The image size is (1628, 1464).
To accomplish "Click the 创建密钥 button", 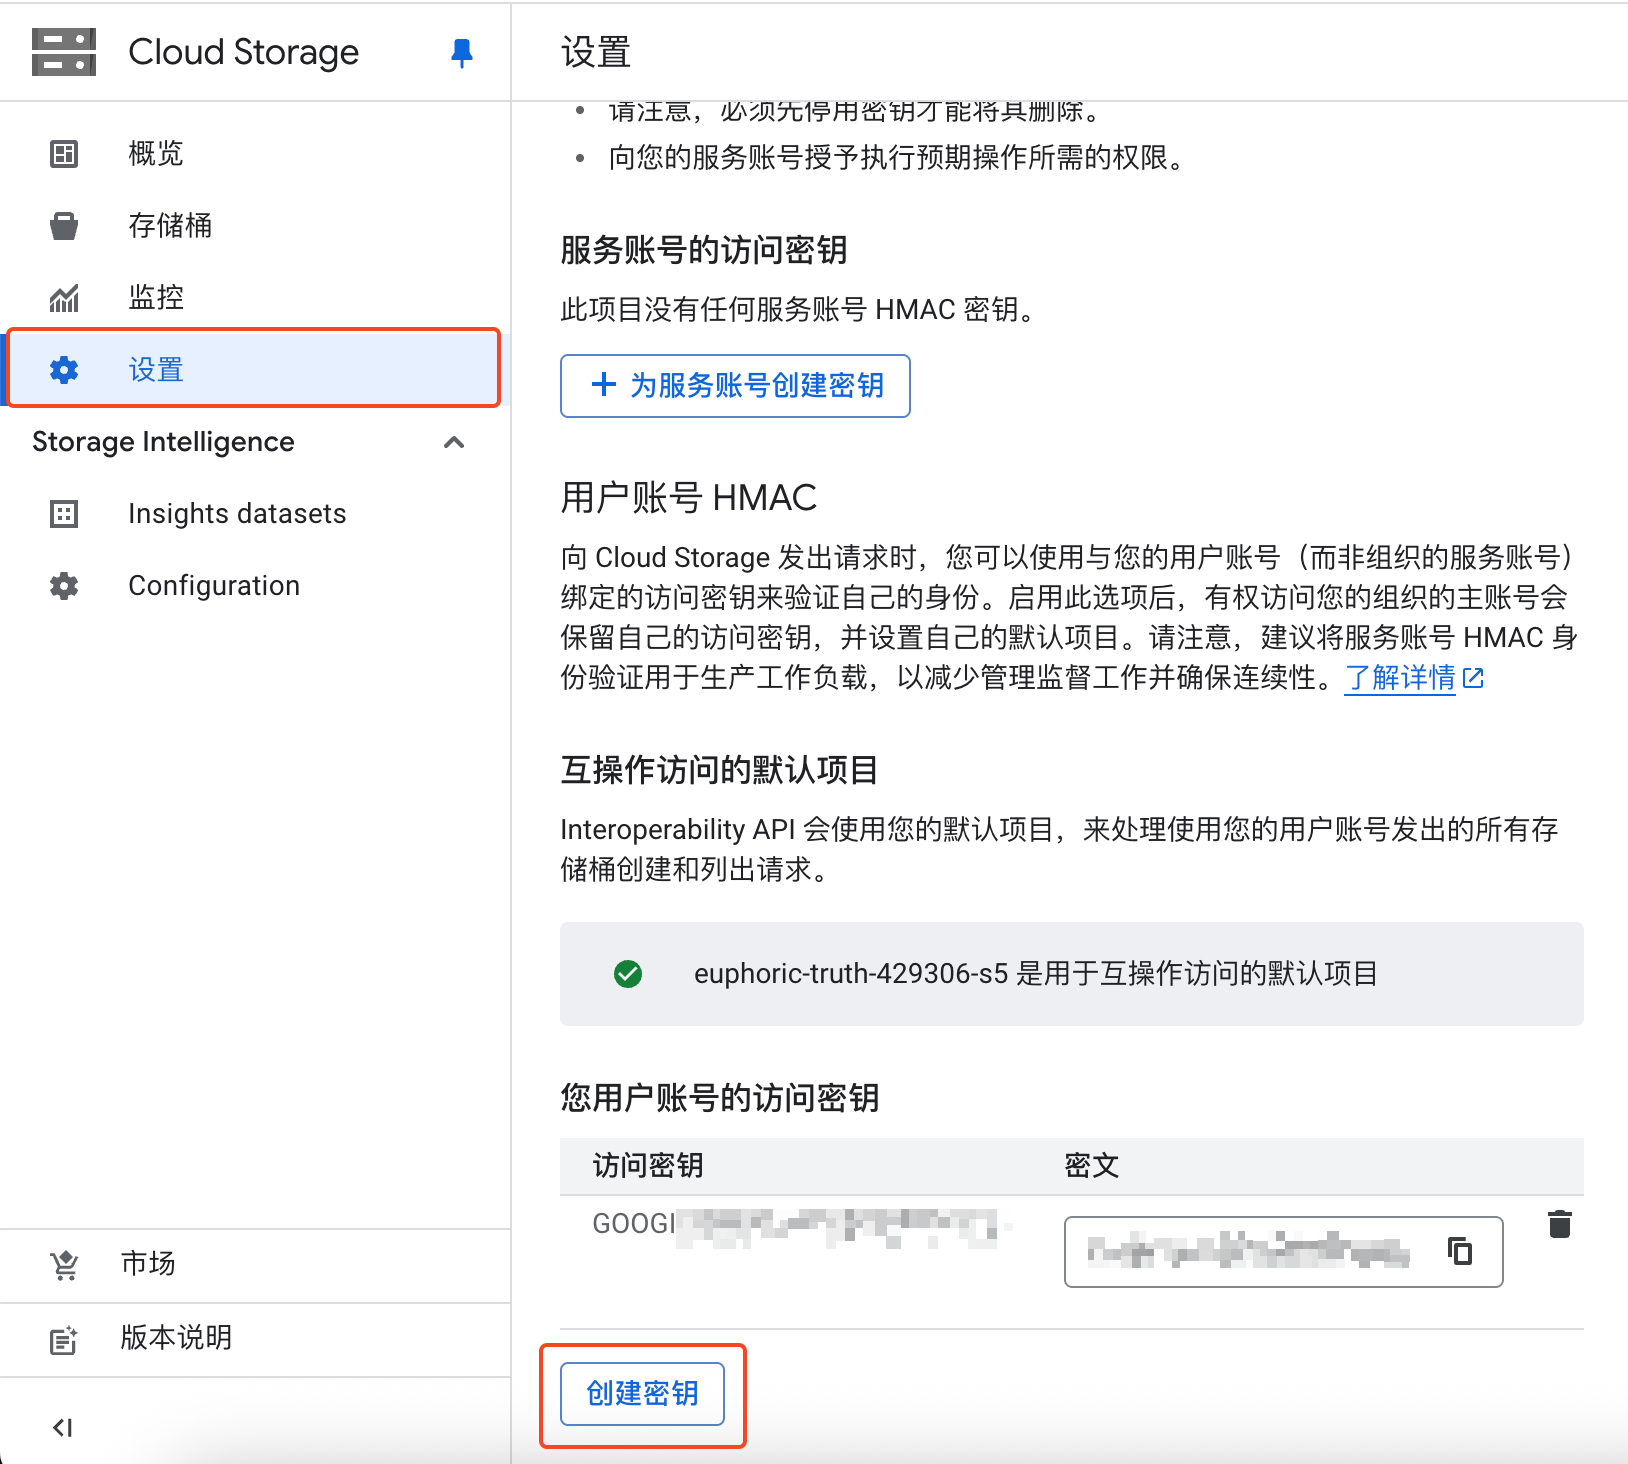I will (x=642, y=1393).
